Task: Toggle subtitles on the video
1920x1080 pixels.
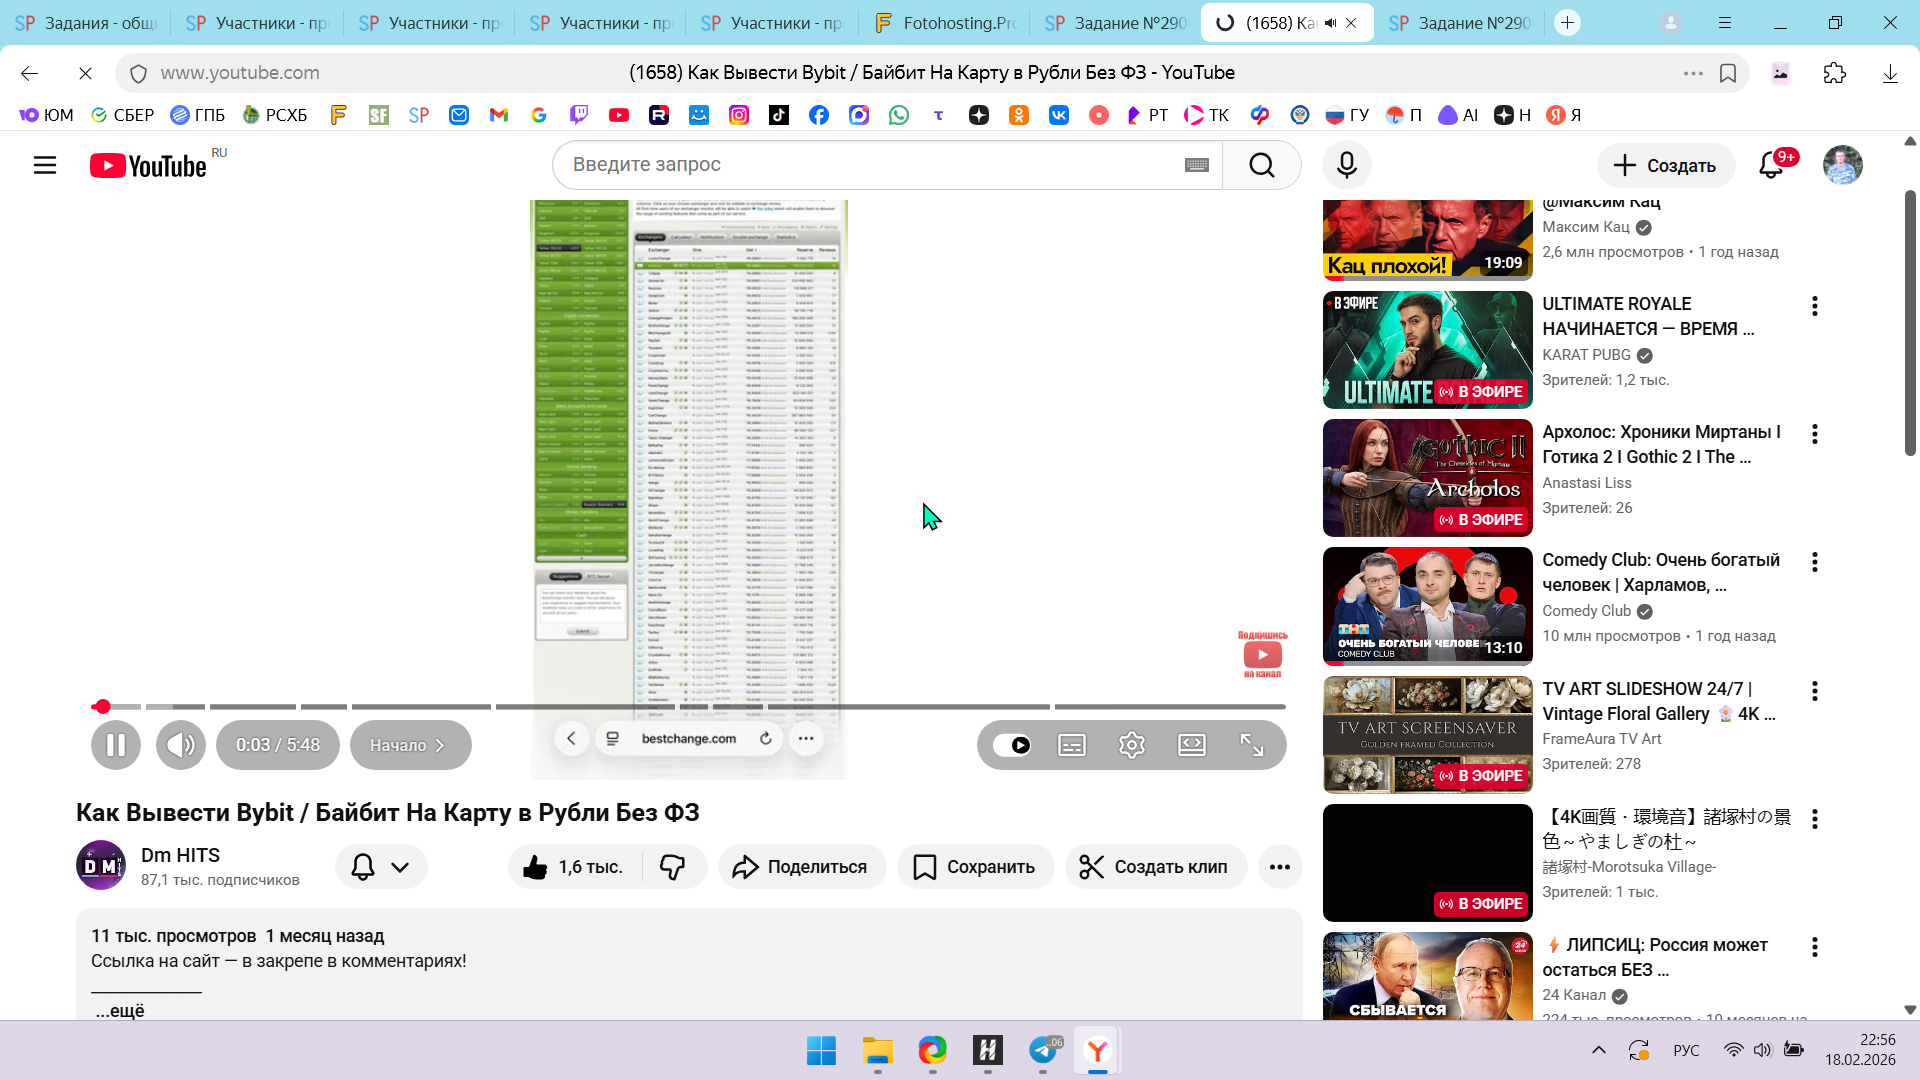Action: click(1071, 745)
